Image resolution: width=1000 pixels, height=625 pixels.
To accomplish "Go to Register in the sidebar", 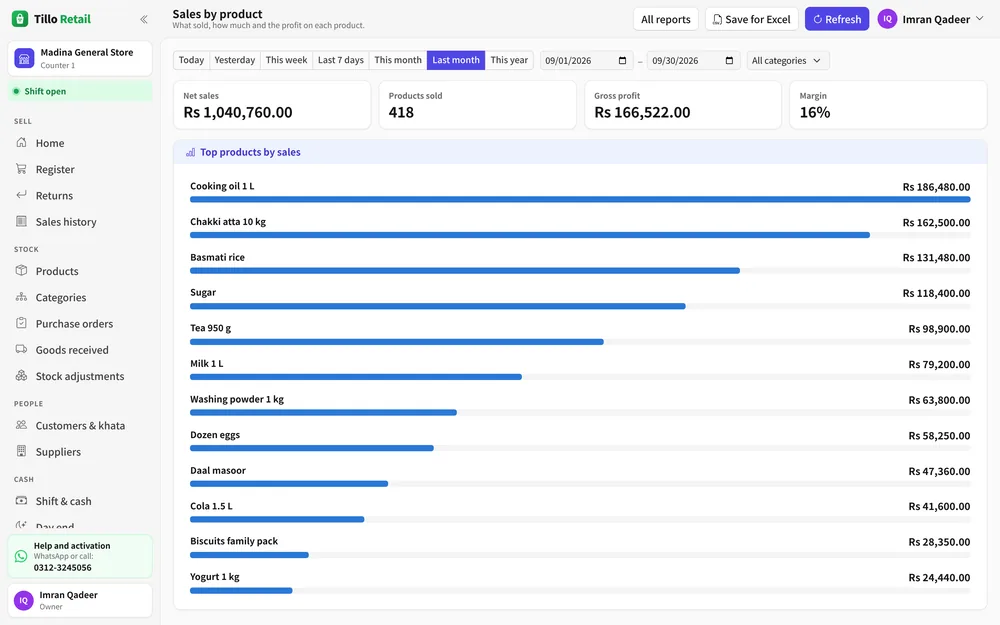I will (x=80, y=169).
